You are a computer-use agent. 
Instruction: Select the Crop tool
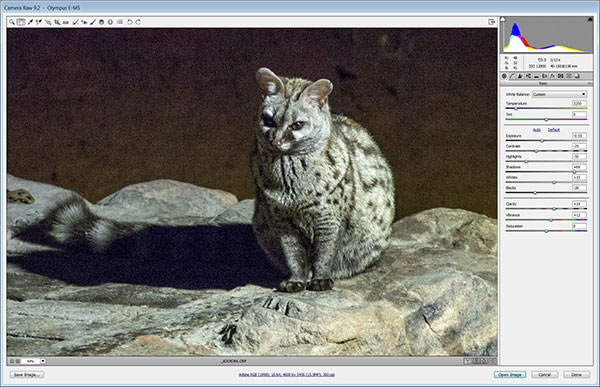click(x=57, y=22)
